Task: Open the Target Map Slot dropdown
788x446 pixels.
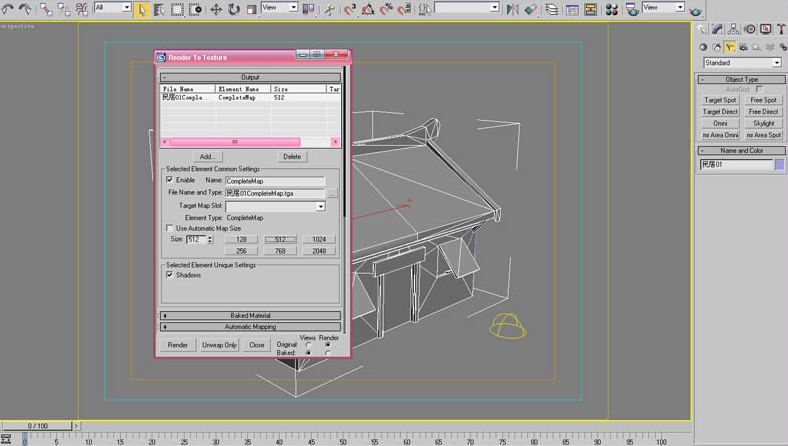Action: click(321, 206)
